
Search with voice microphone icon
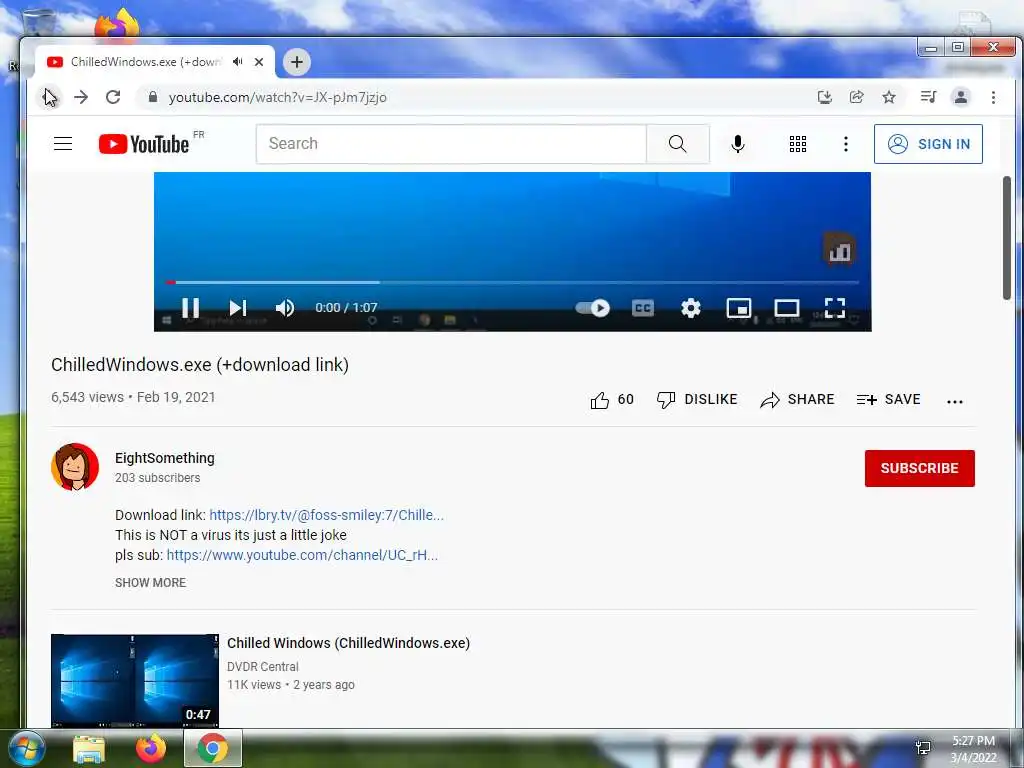(738, 144)
